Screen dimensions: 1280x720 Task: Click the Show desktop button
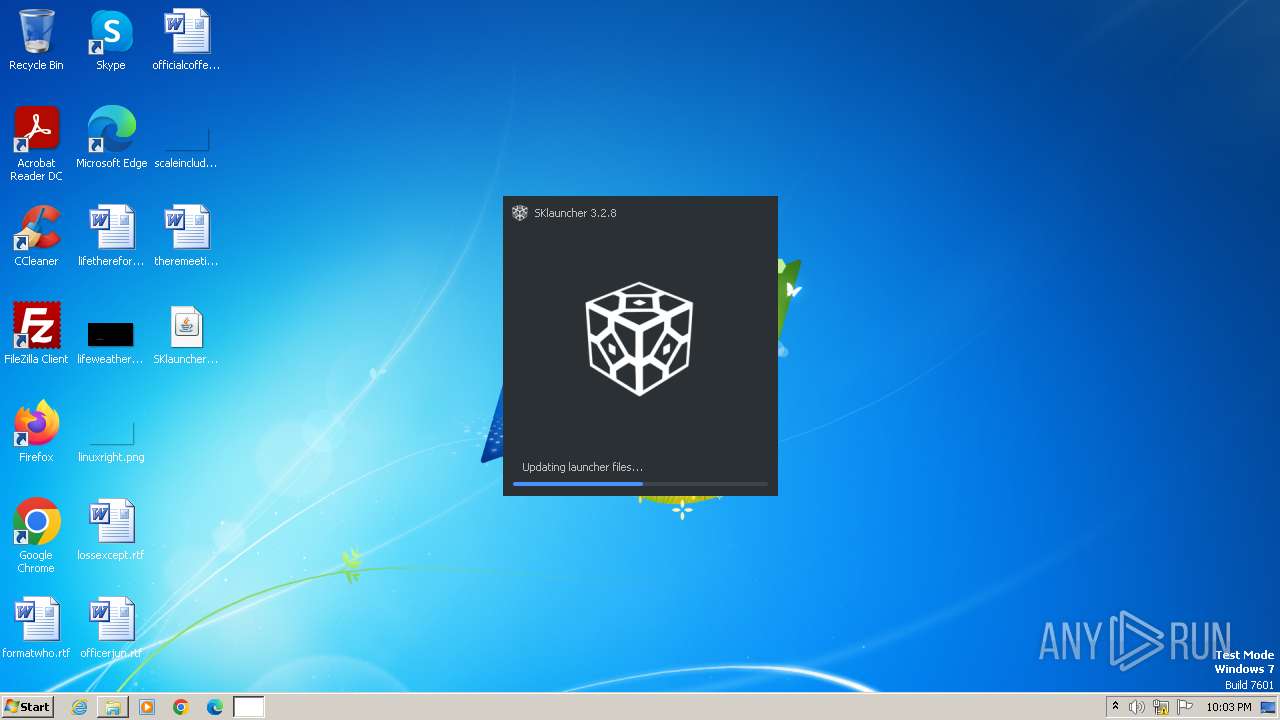(x=1270, y=707)
